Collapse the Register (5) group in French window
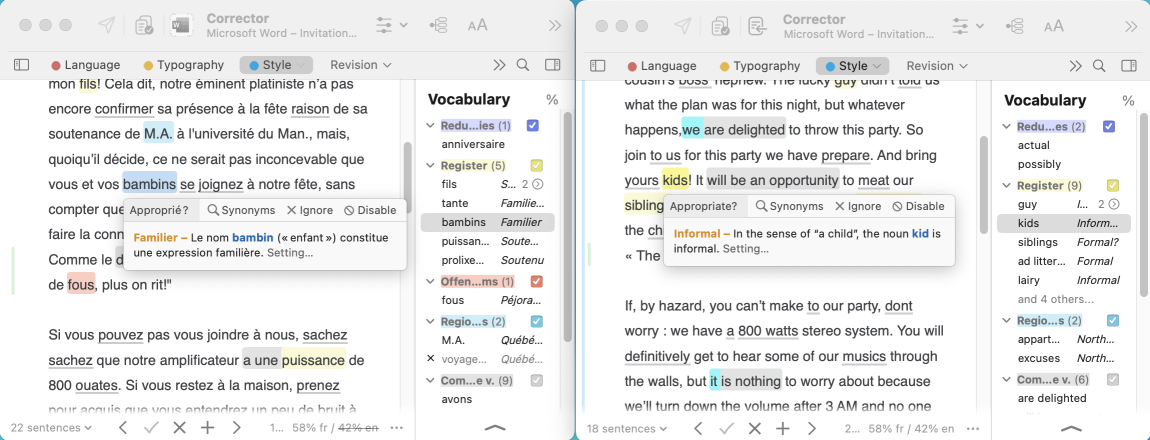The width and height of the screenshot is (1150, 440). click(x=430, y=166)
